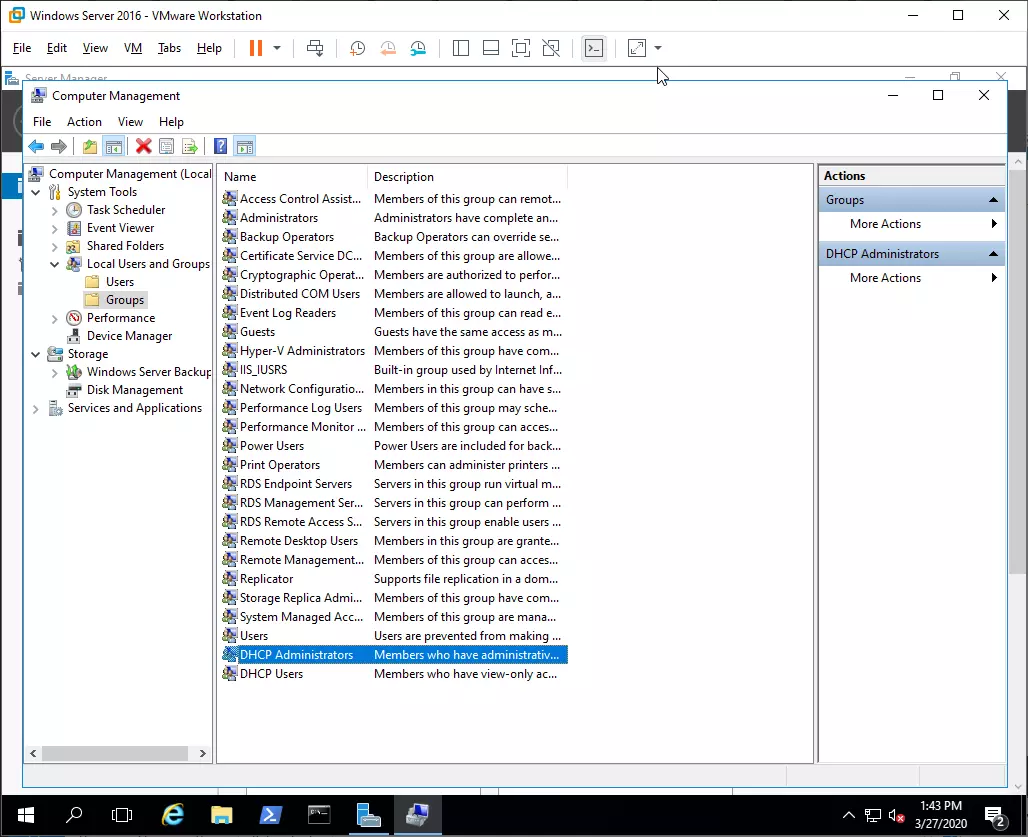Expand Event Viewer tree node

pos(54,229)
